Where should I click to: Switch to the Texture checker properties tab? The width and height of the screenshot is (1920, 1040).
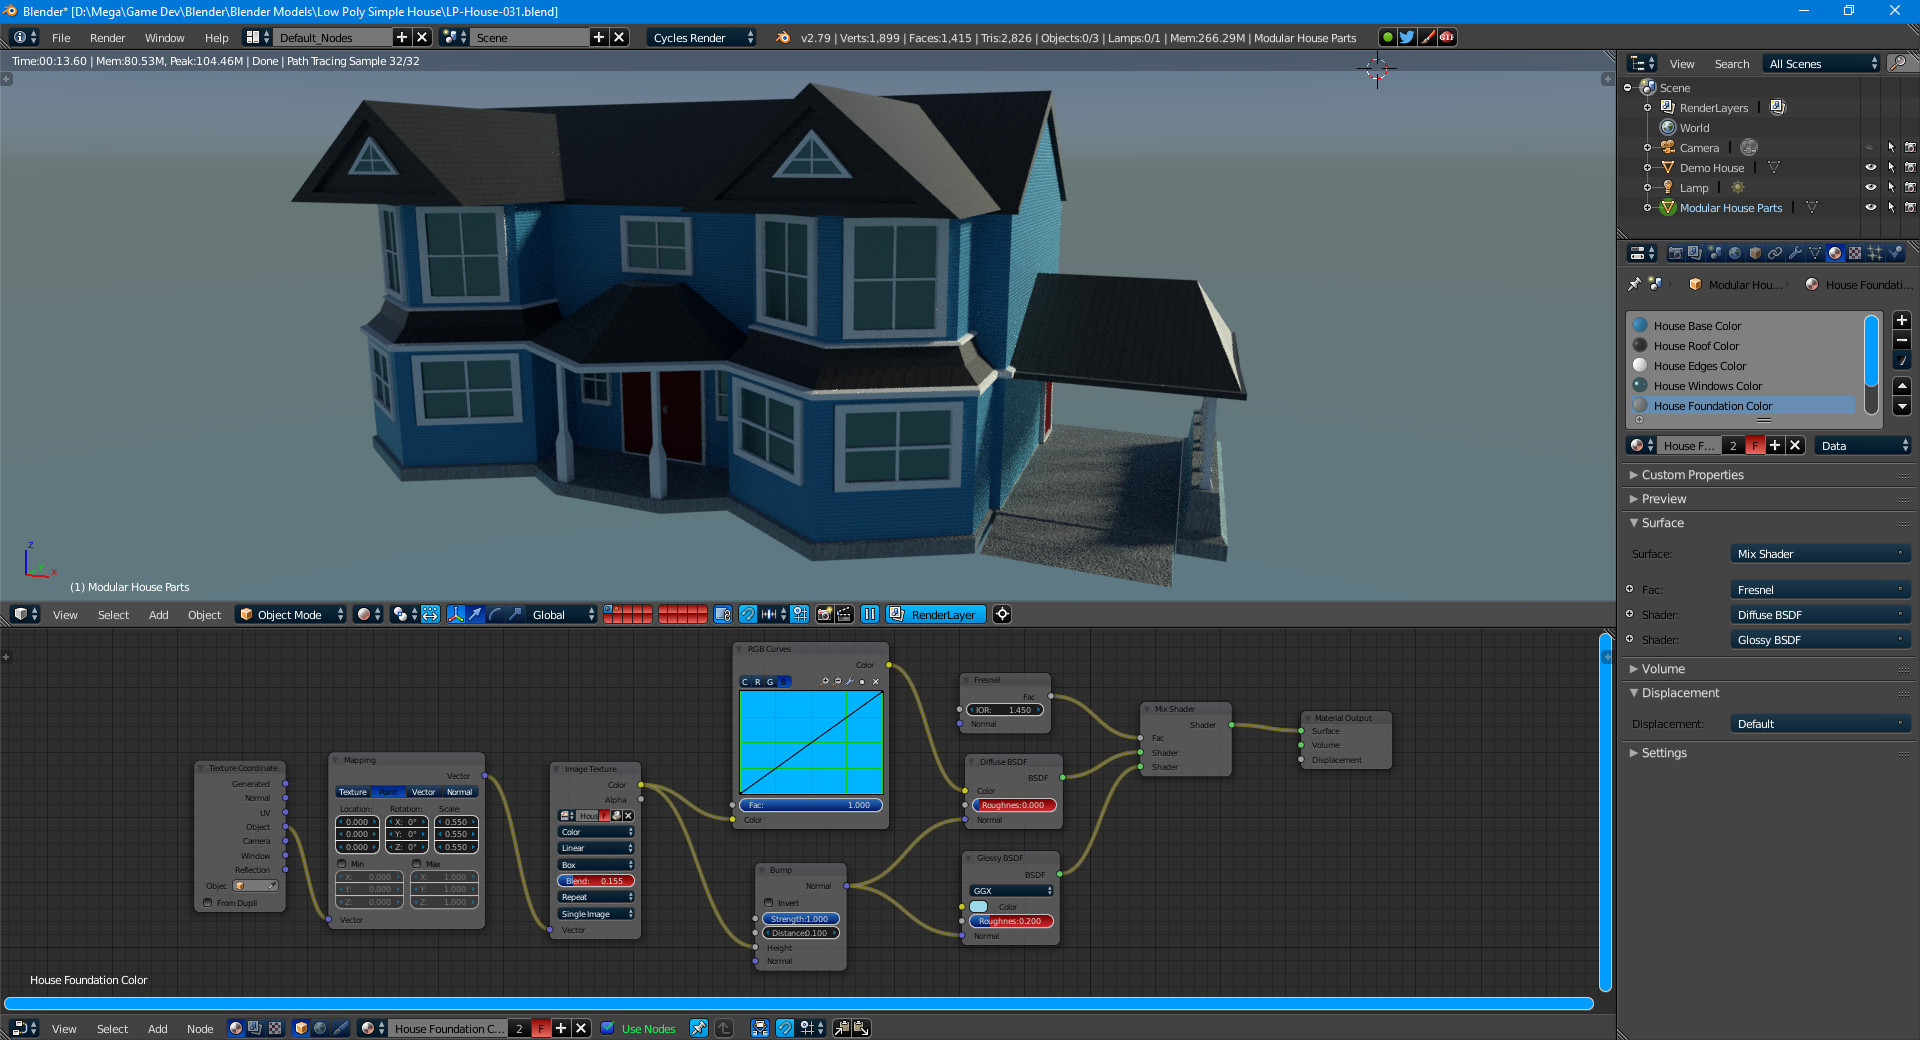[1855, 253]
